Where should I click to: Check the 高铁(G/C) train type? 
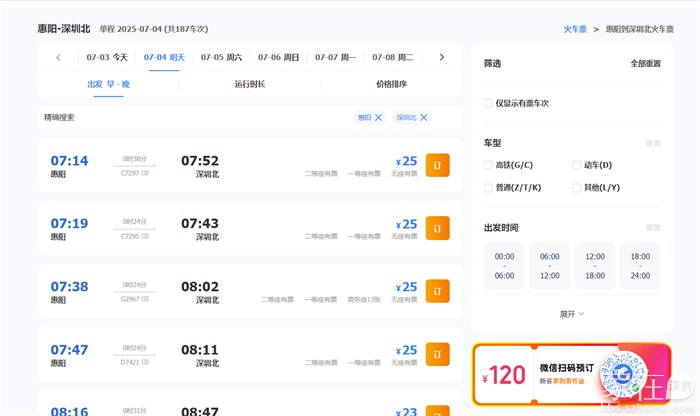click(x=488, y=165)
